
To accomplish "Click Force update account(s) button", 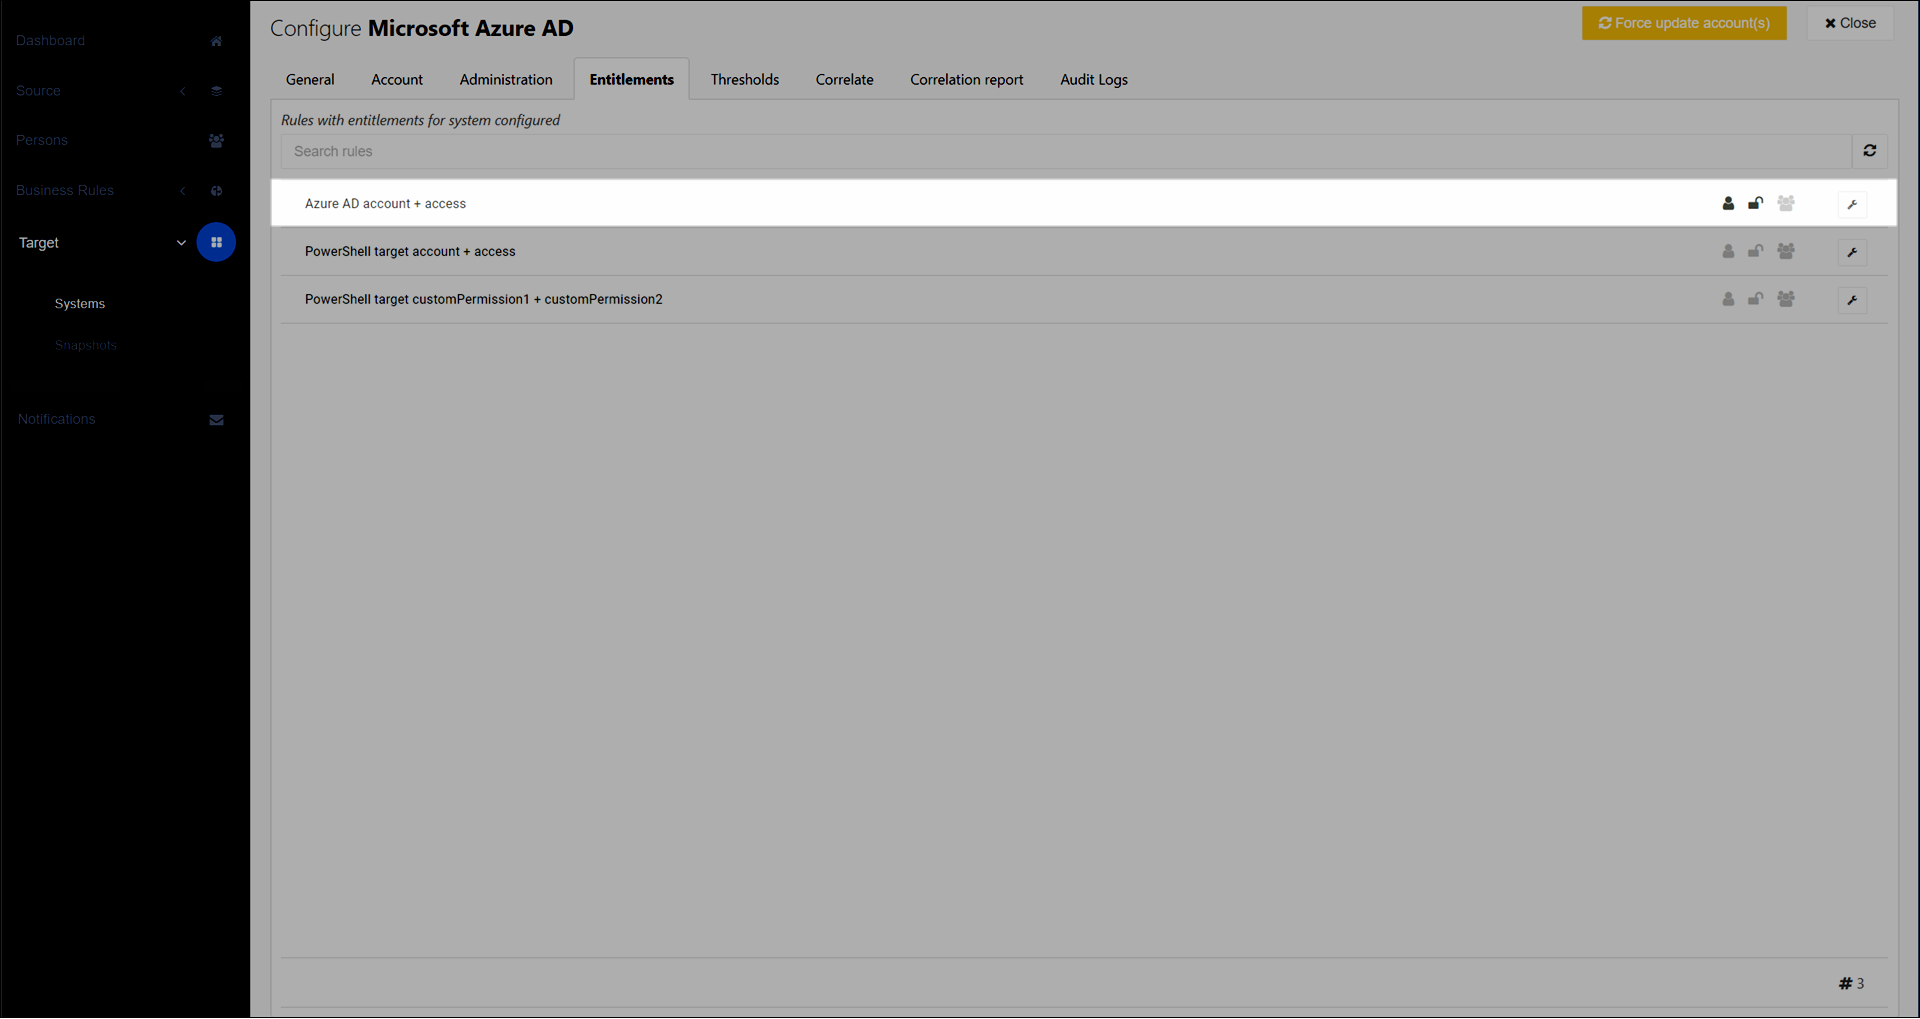I will [1684, 23].
